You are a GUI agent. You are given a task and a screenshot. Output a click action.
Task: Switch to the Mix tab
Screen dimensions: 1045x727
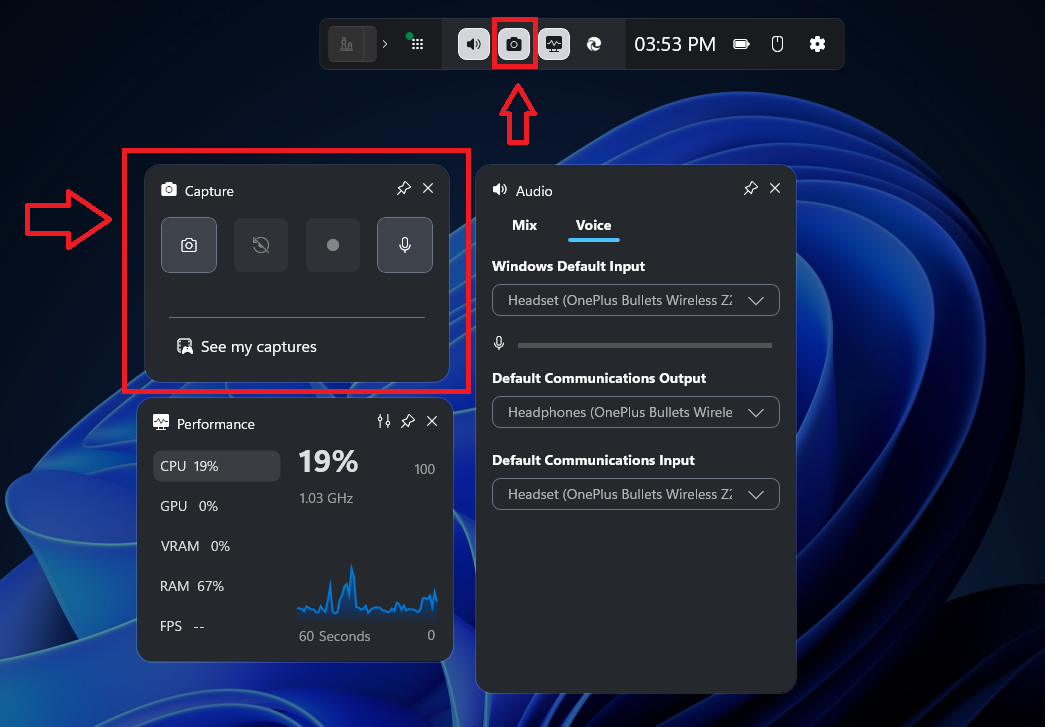(524, 225)
